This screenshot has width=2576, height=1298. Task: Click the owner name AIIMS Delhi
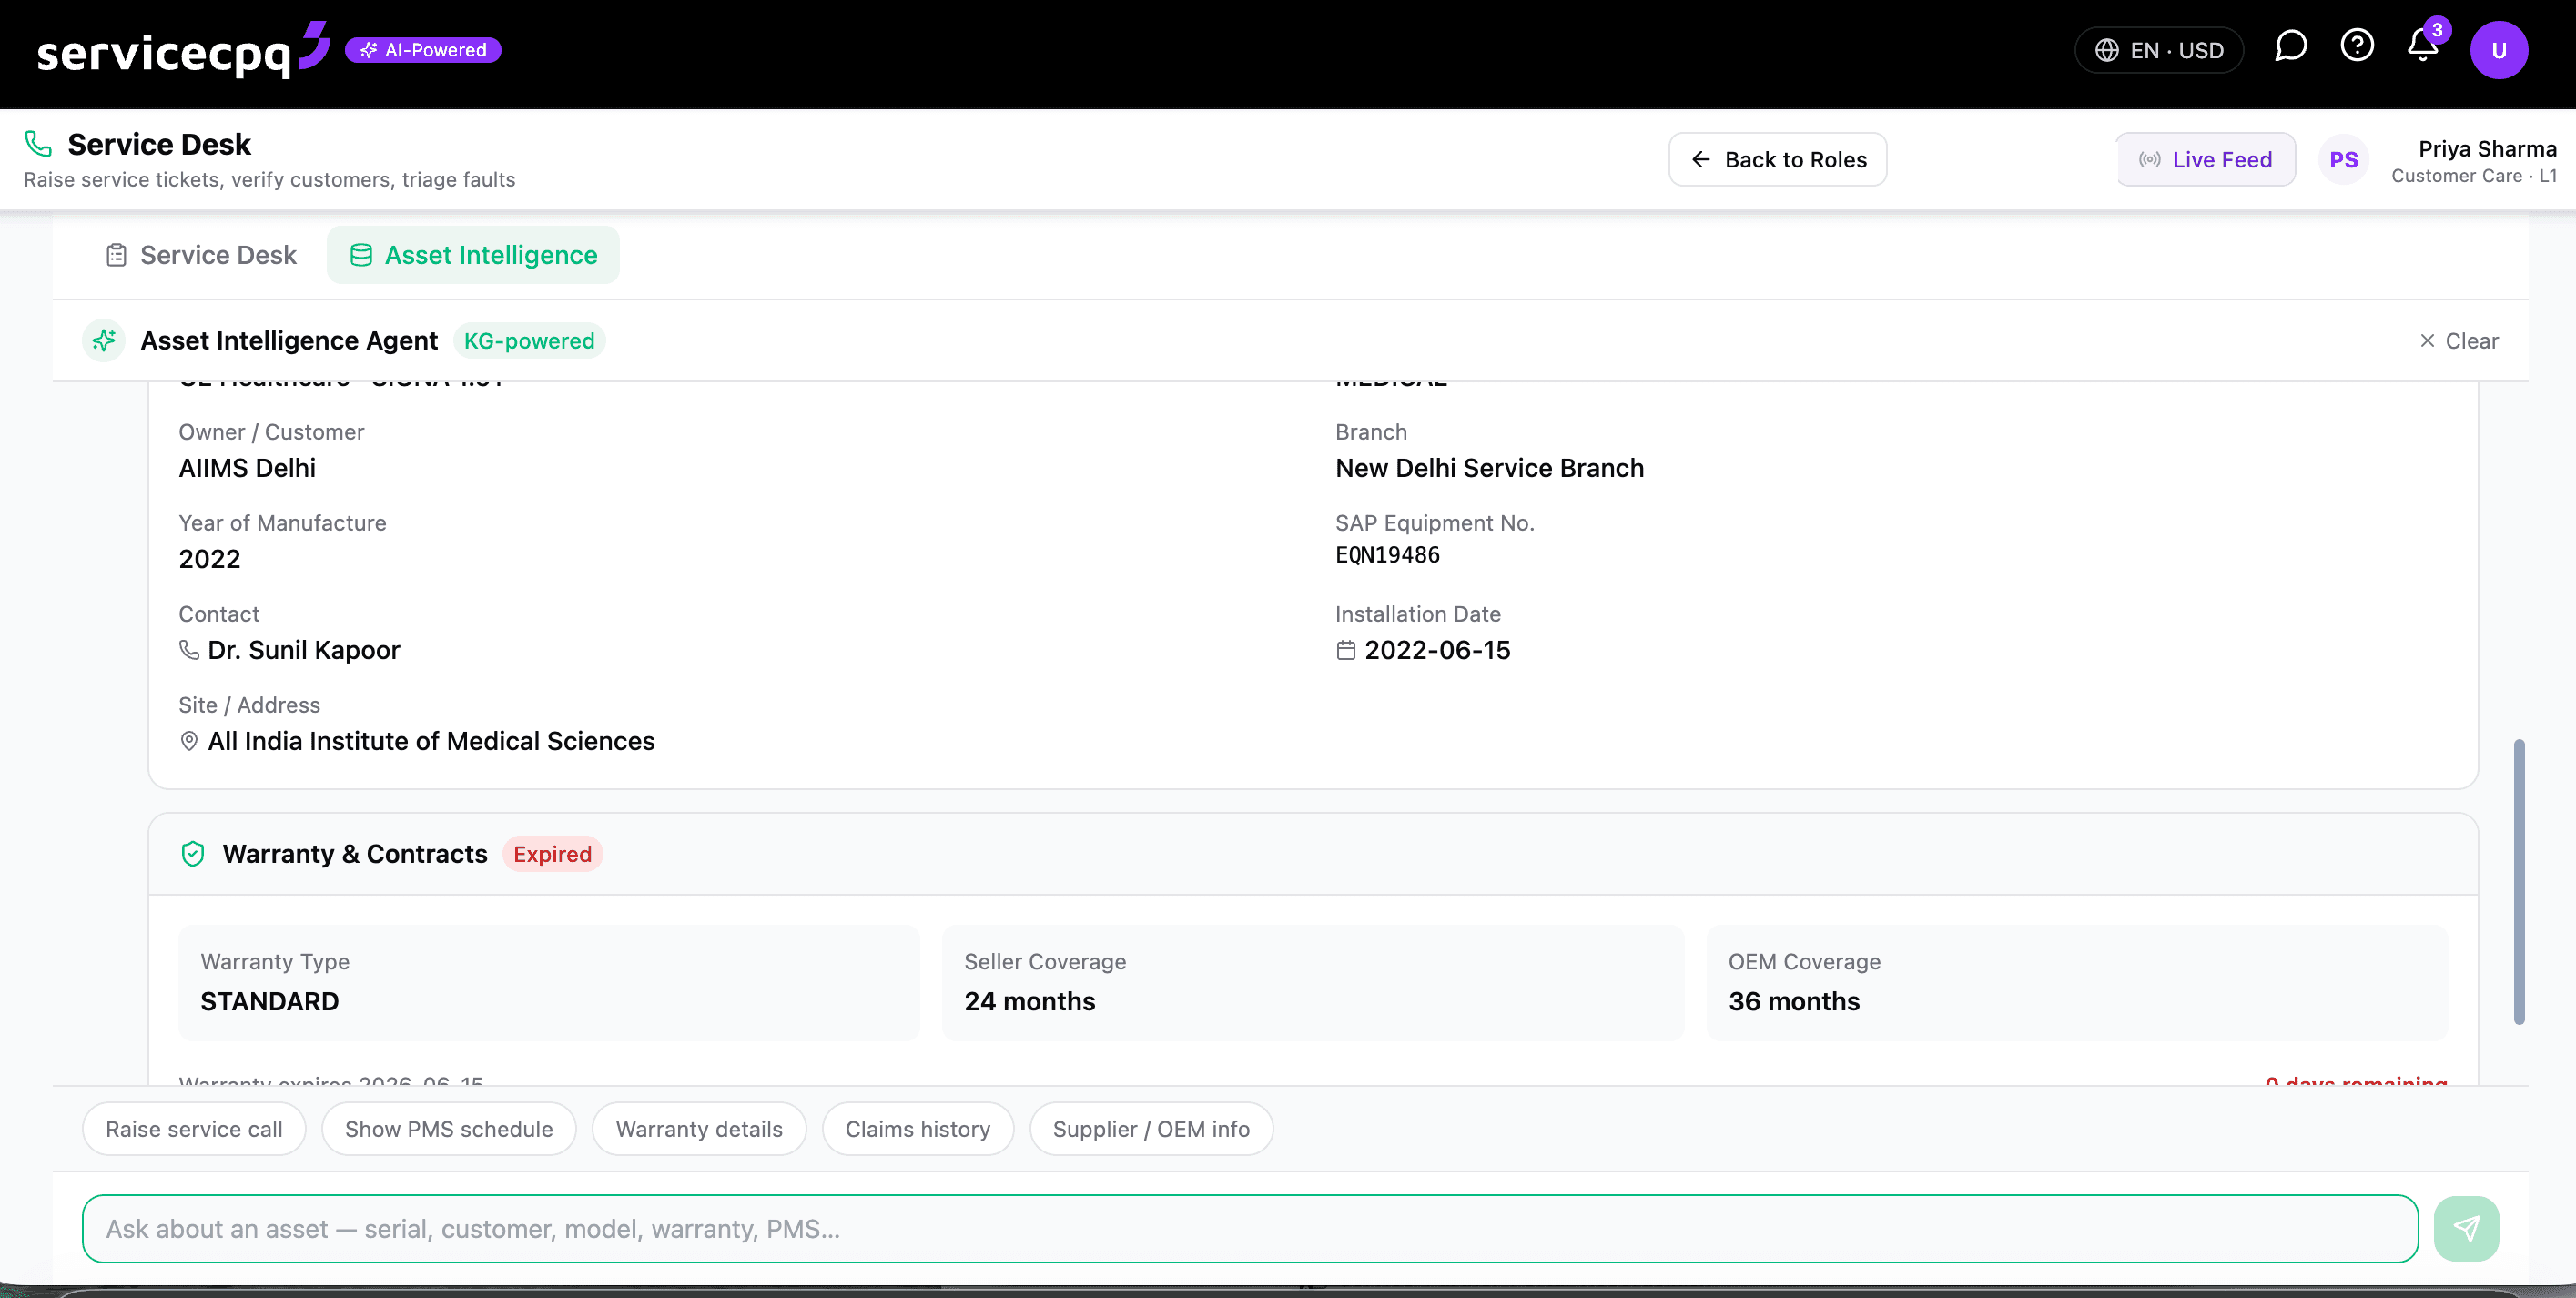(x=247, y=468)
